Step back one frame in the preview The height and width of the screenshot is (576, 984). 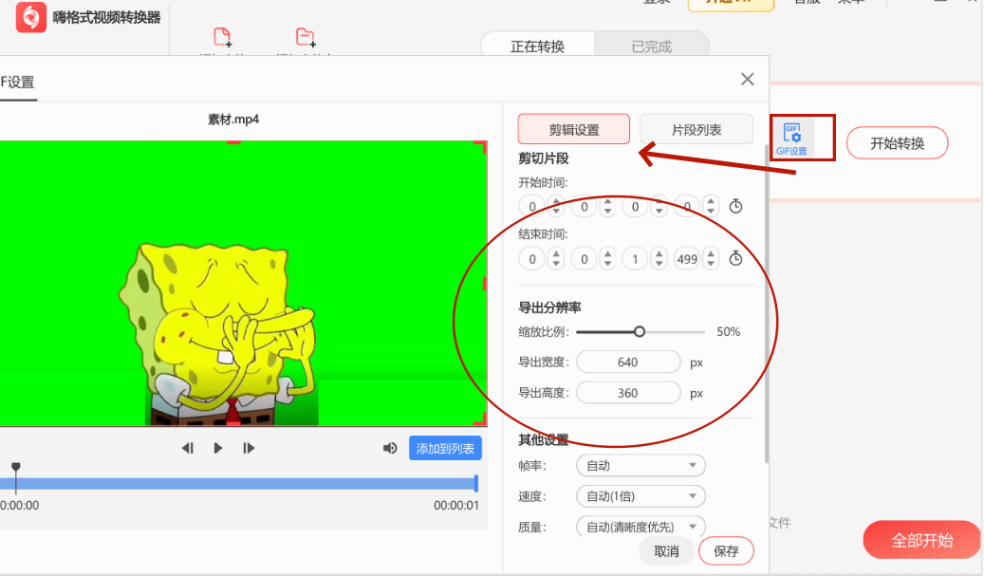pos(188,448)
